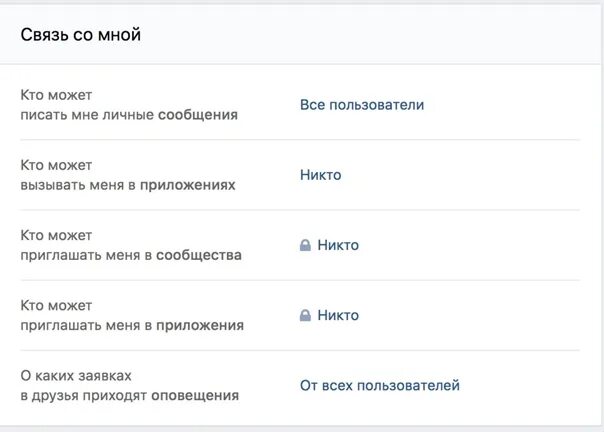The image size is (604, 432).
Task: Open 'Никто' dropdown for app calls
Action: 320,175
